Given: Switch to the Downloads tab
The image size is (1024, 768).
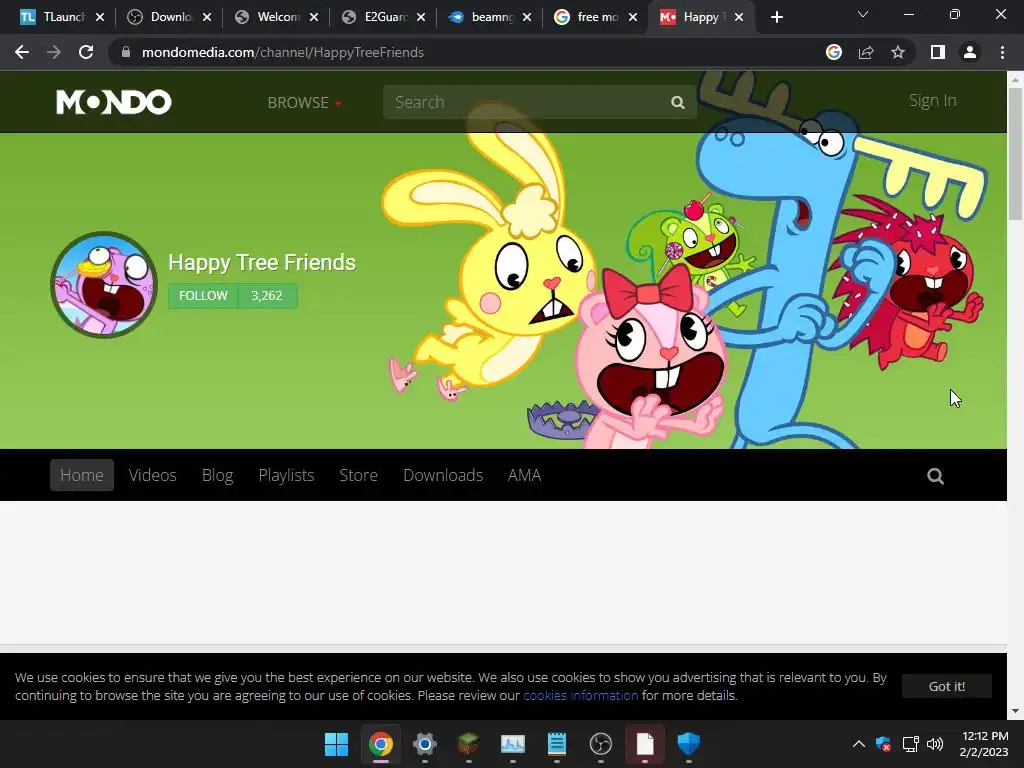Looking at the screenshot, I should [443, 475].
